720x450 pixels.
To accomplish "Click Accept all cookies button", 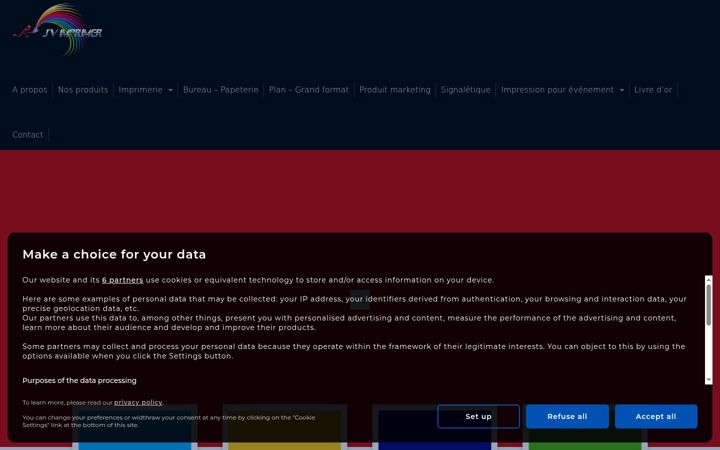I will pos(656,416).
